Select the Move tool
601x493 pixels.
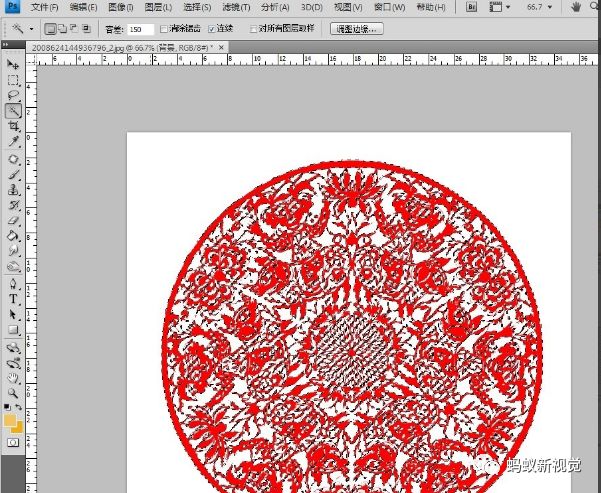(x=13, y=64)
